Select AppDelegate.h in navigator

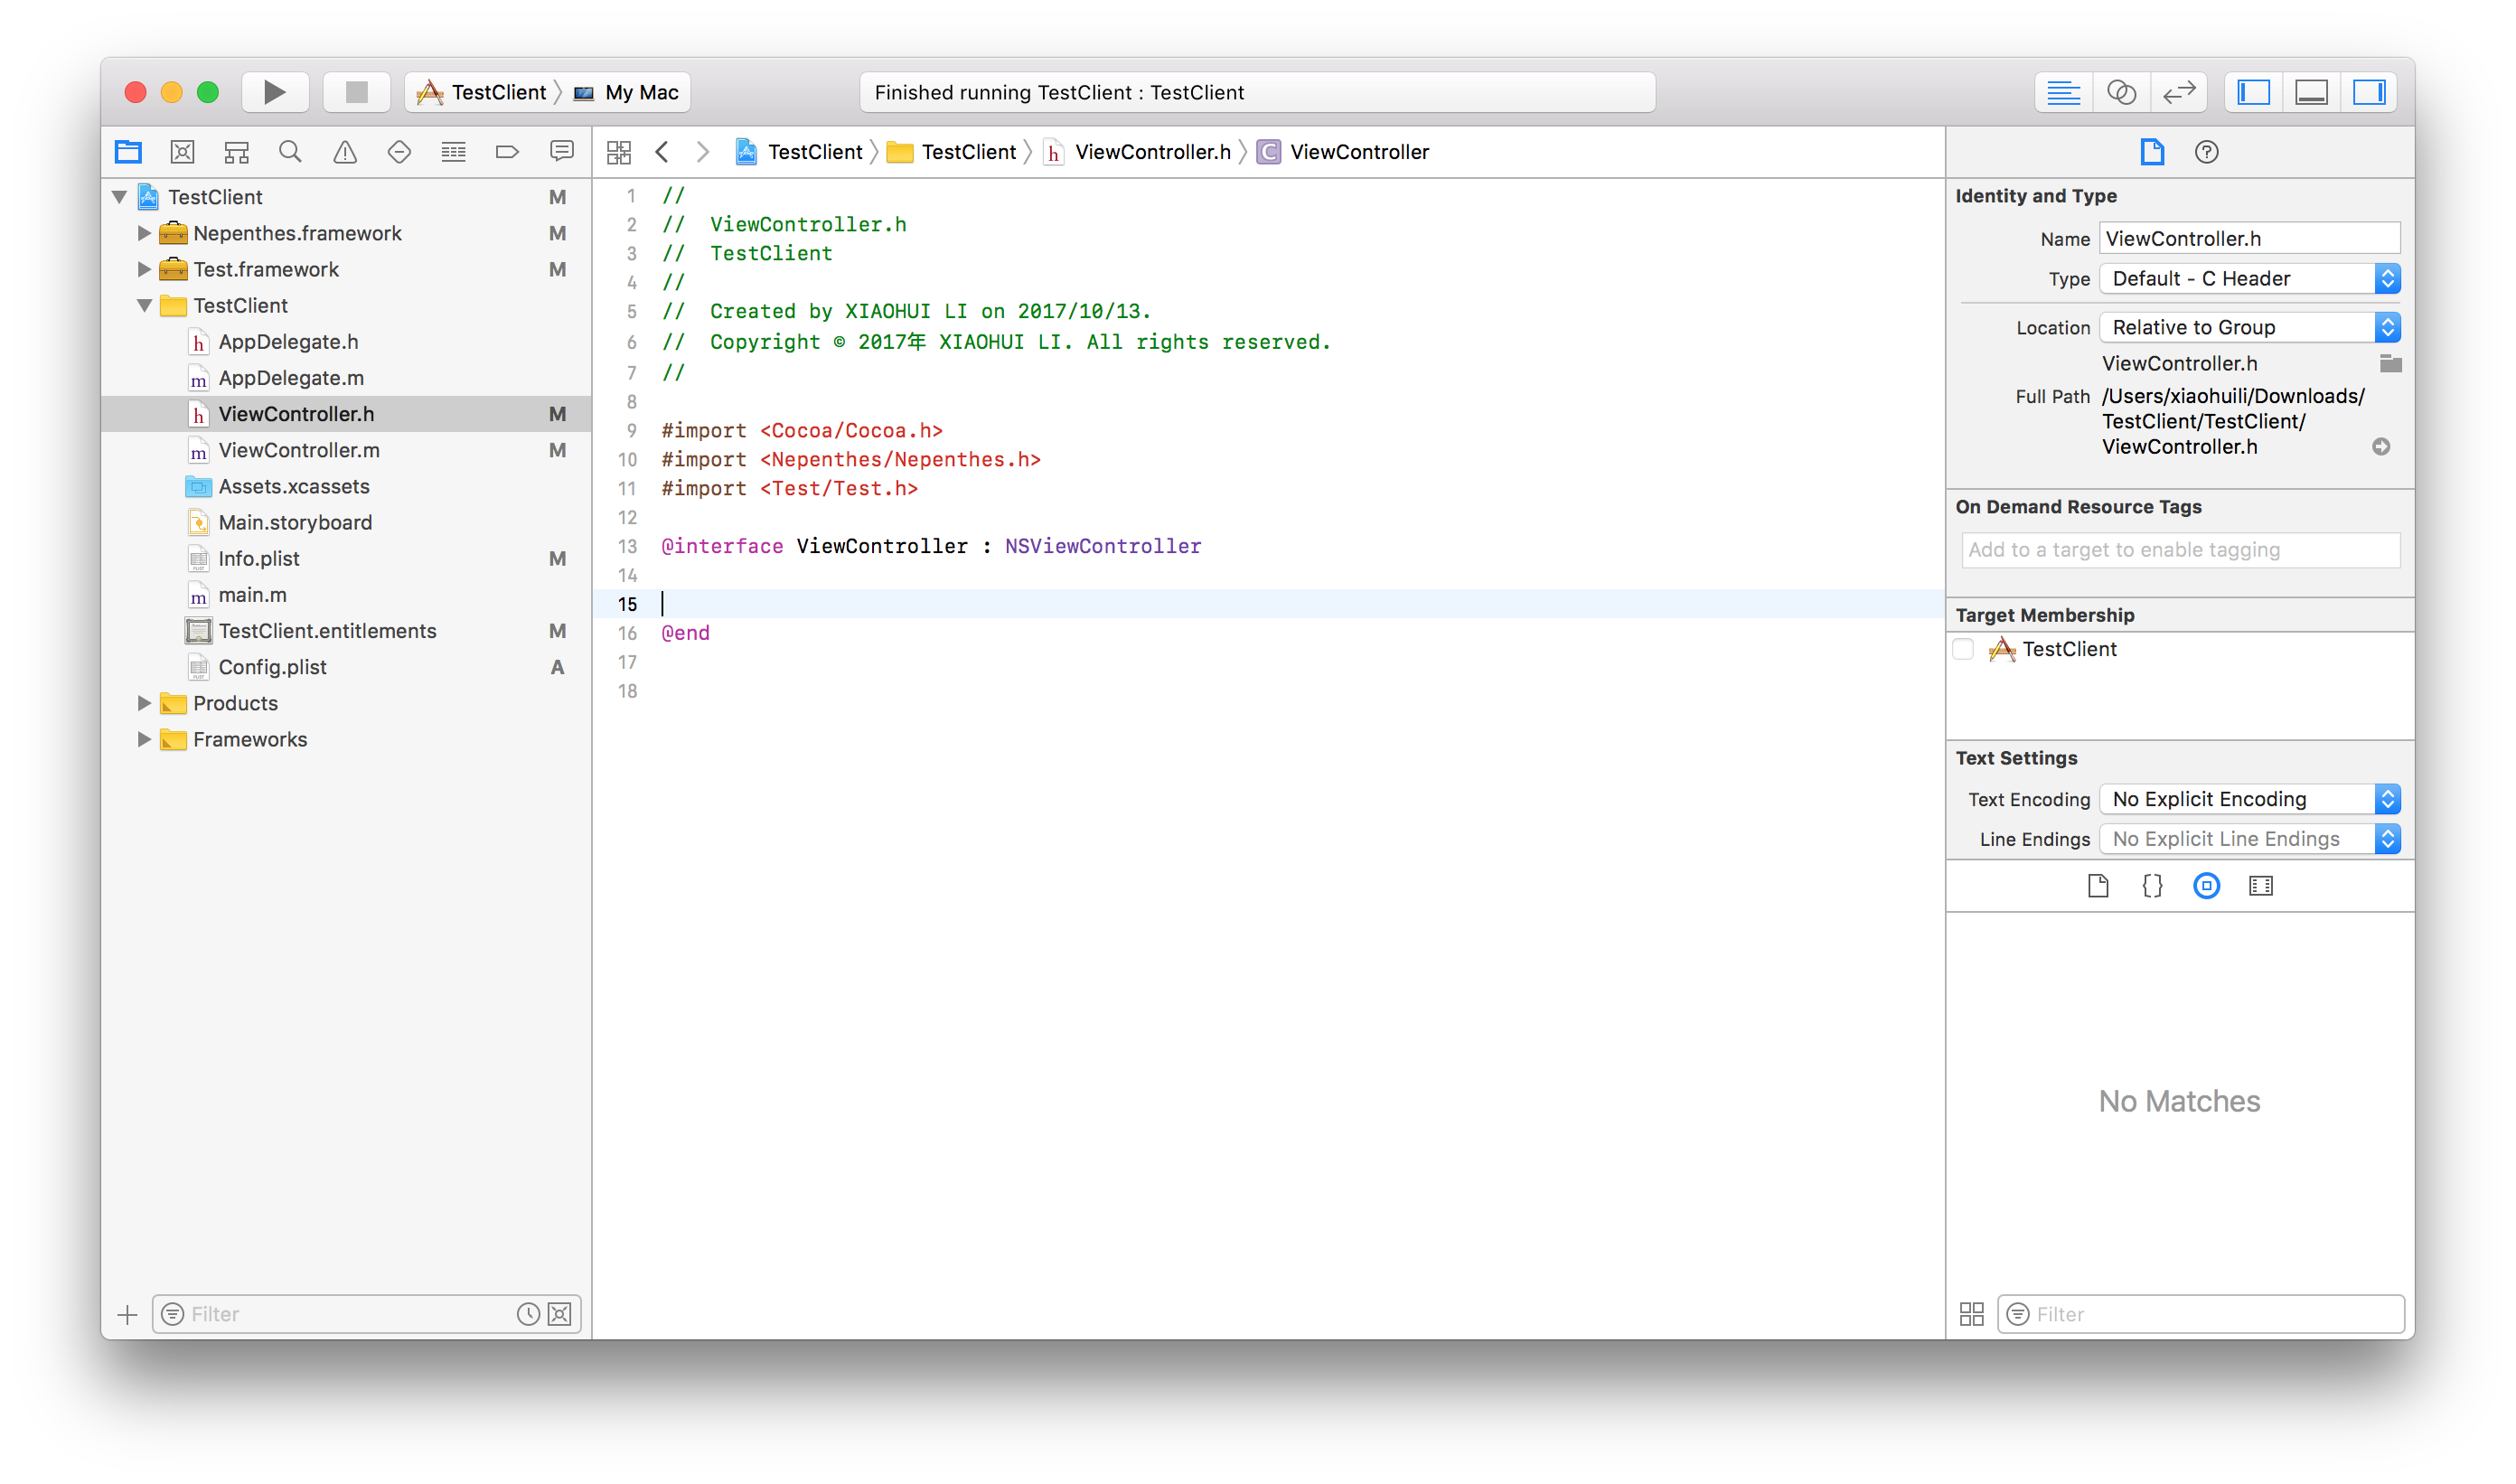pos(288,342)
